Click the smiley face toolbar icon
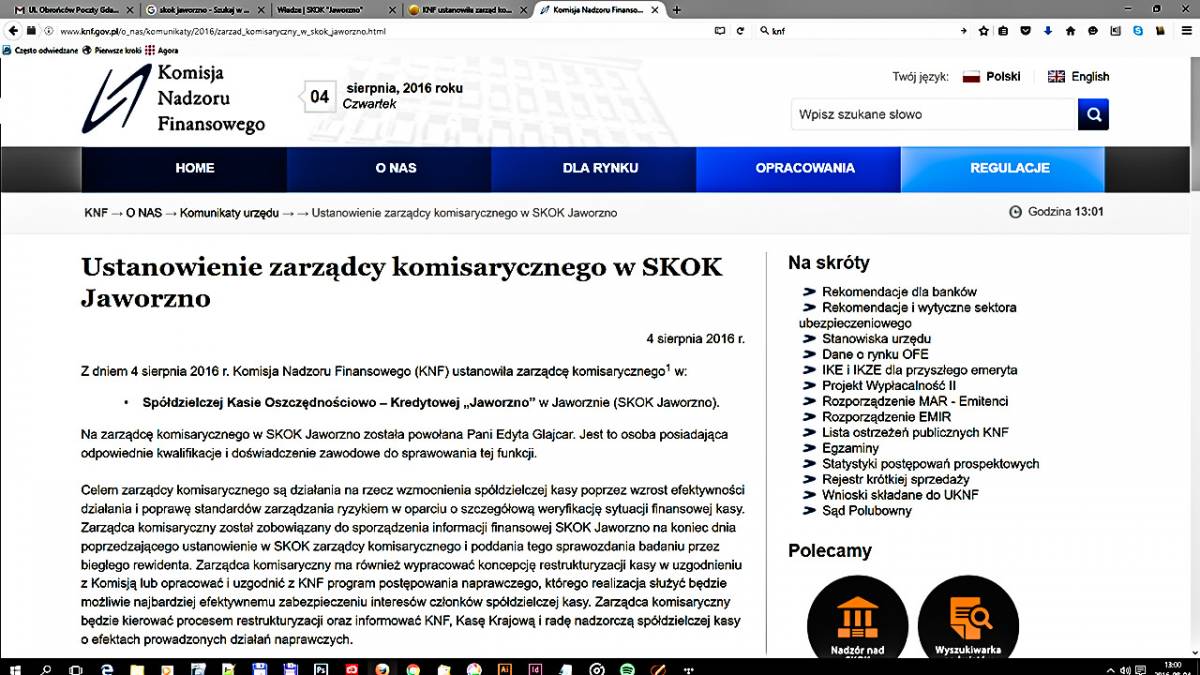The height and width of the screenshot is (675, 1200). (x=1093, y=31)
